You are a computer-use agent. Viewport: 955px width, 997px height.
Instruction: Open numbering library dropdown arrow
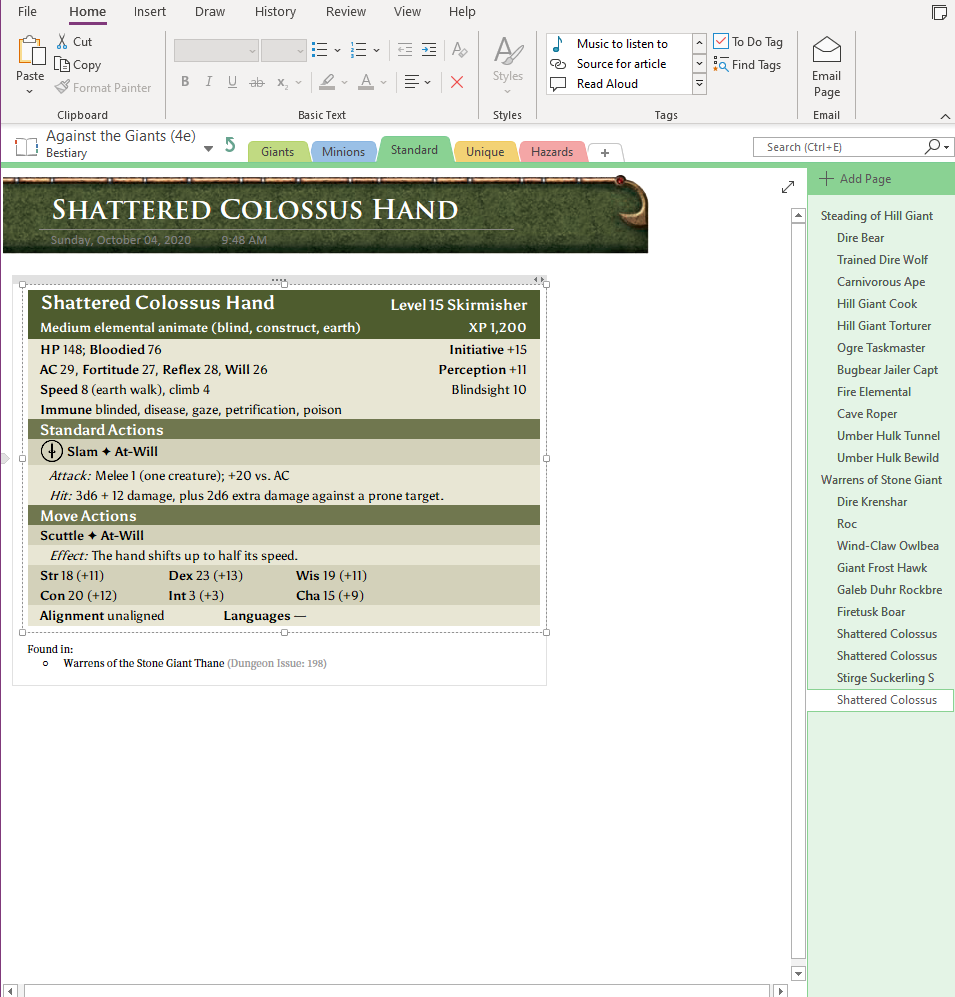[376, 50]
